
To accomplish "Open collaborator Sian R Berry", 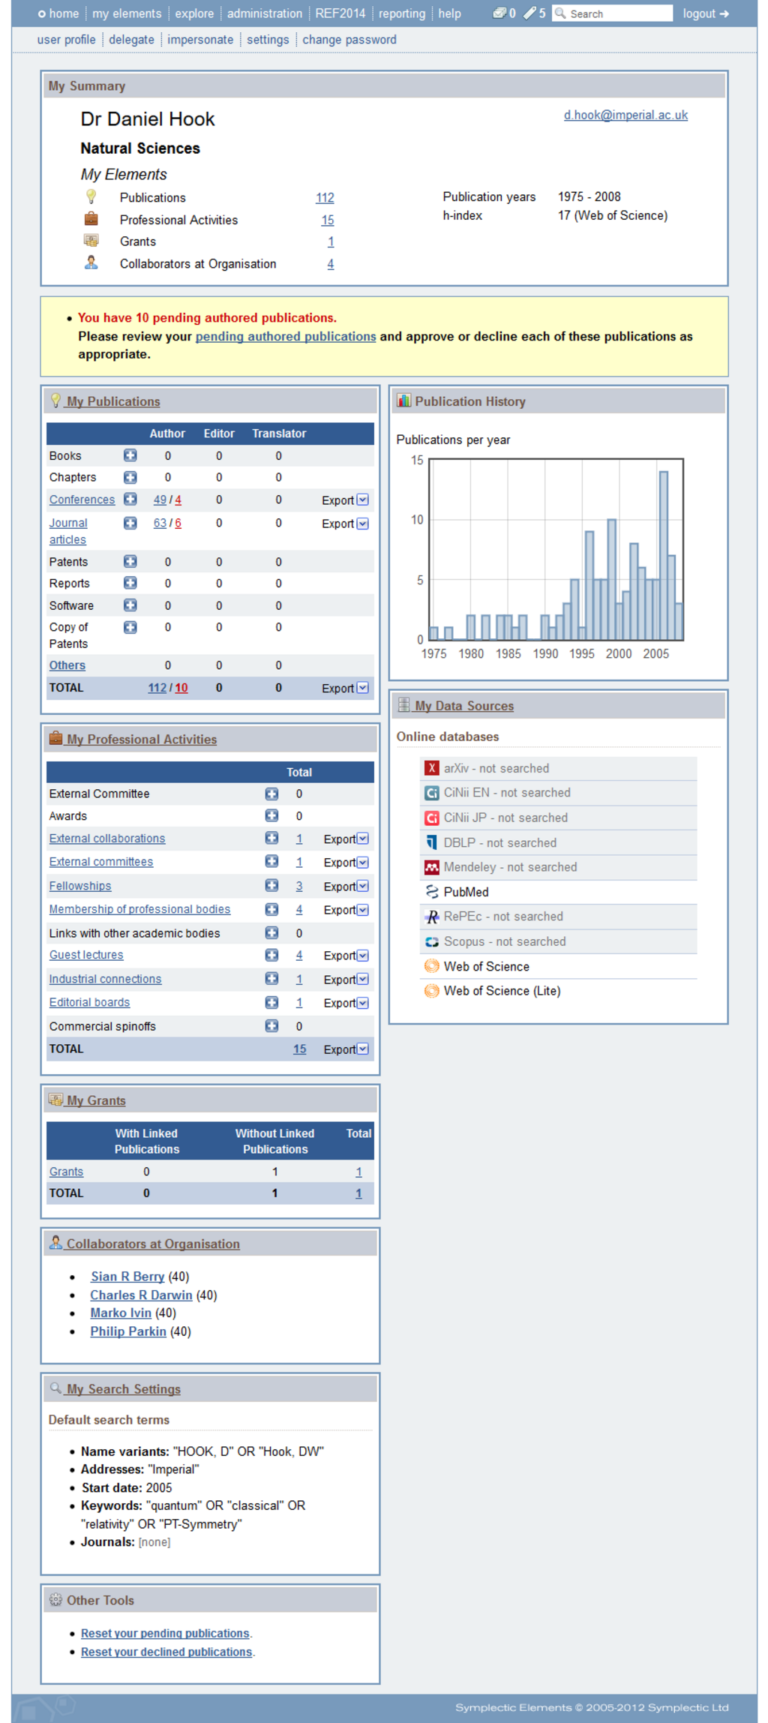I will [x=127, y=1277].
